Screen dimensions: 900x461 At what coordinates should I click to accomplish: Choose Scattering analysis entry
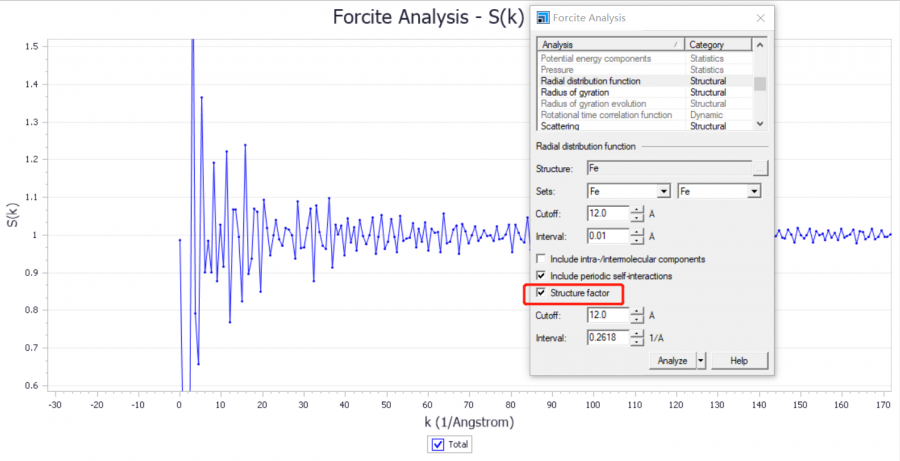point(566,126)
